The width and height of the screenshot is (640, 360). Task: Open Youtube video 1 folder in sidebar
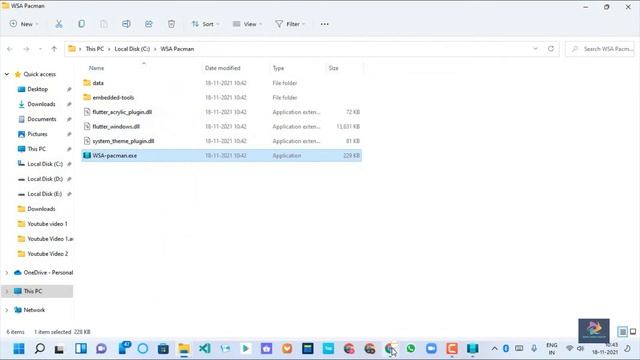[x=47, y=224]
